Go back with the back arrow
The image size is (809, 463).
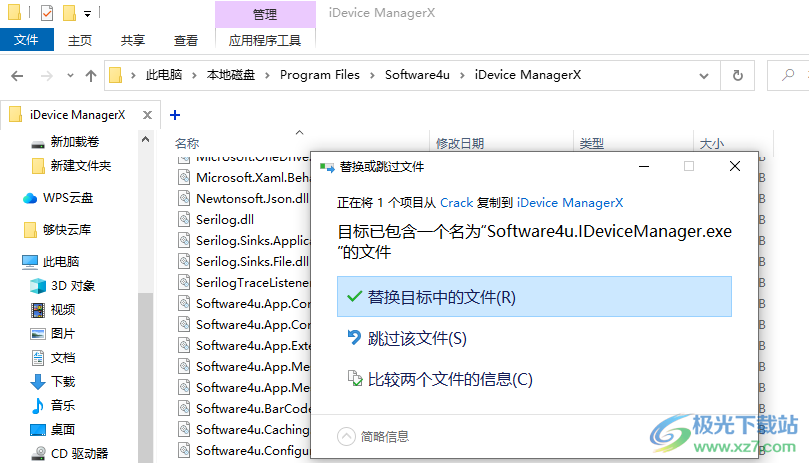tap(17, 76)
